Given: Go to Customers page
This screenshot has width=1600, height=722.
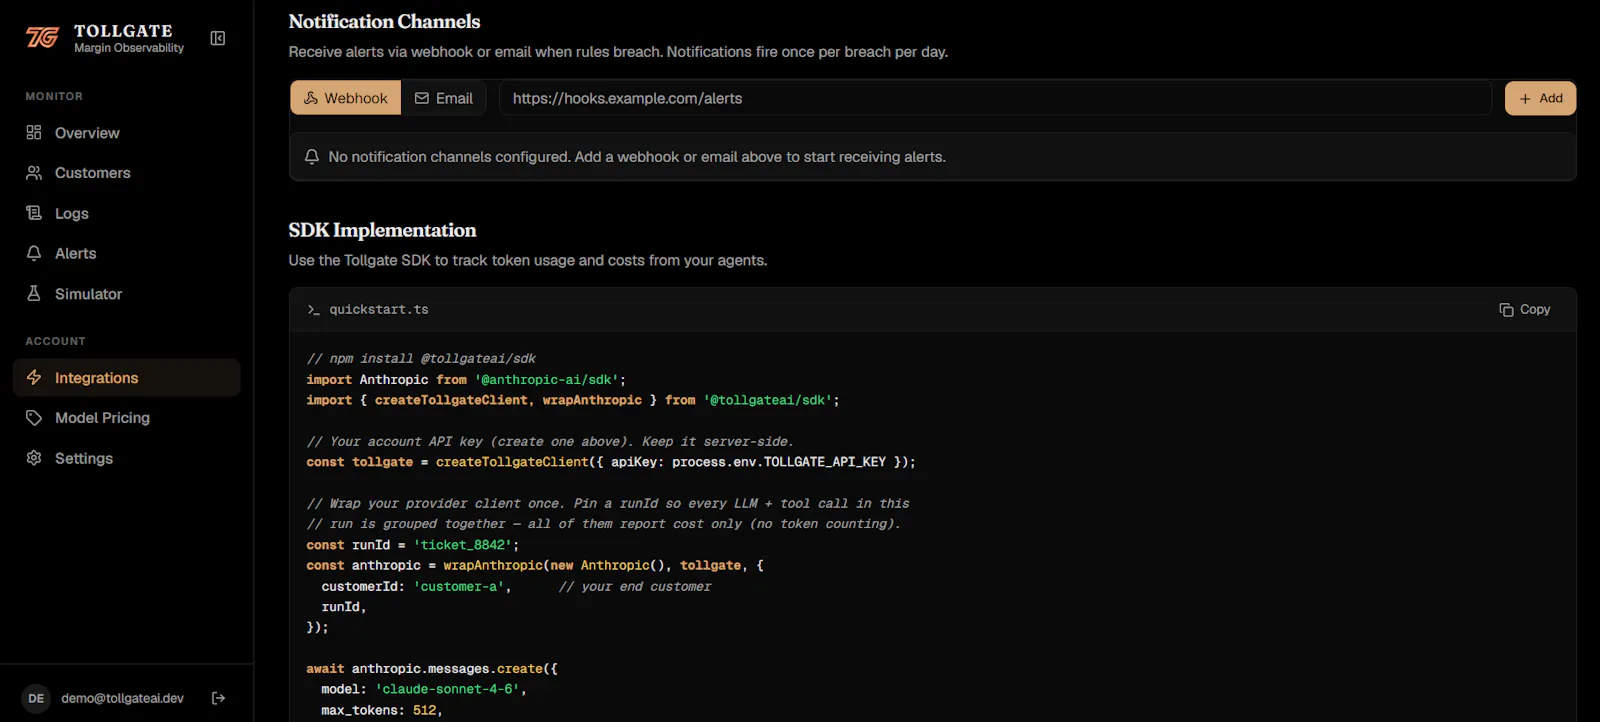Looking at the screenshot, I should (x=127, y=173).
